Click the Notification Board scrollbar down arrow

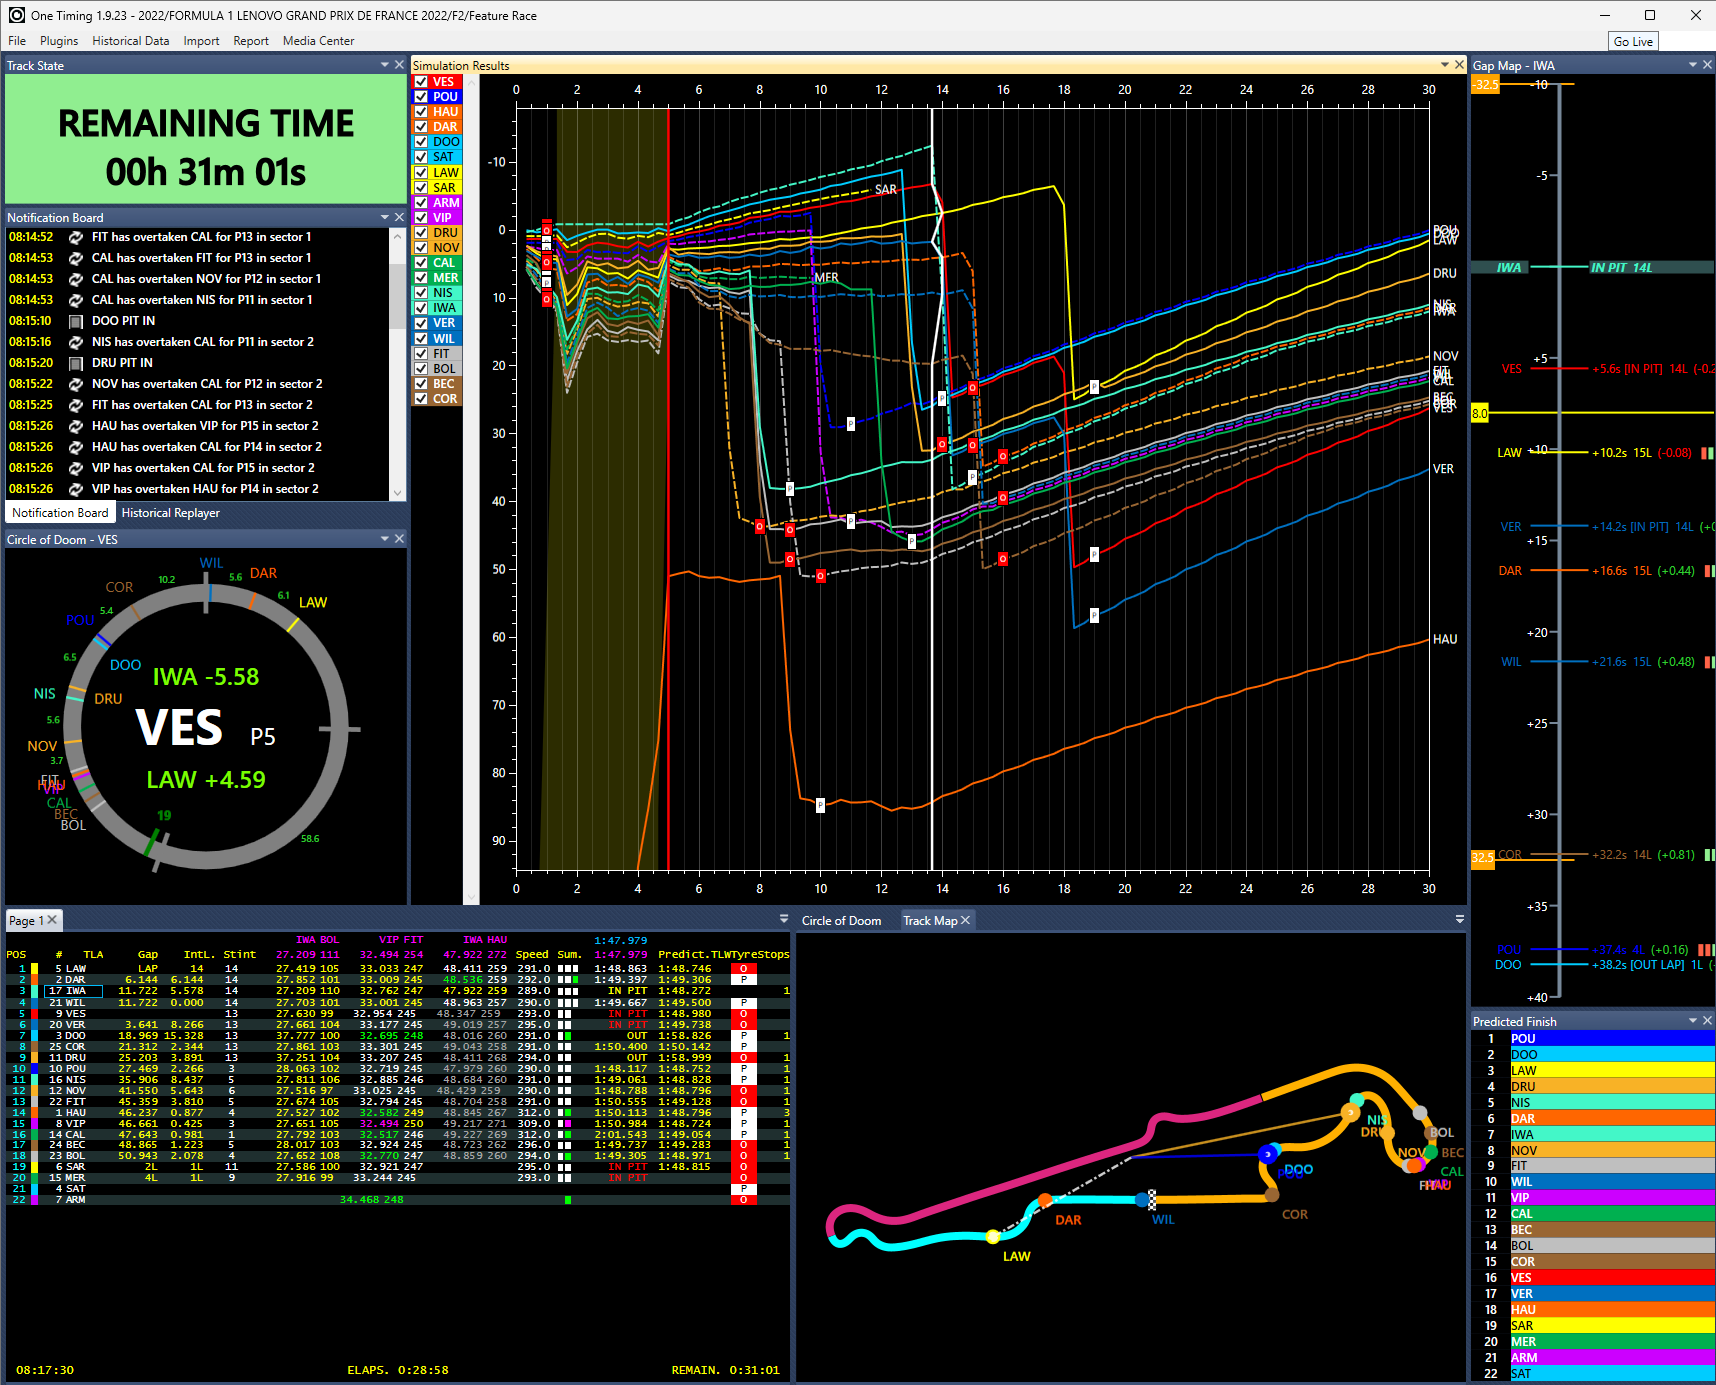coord(397,493)
